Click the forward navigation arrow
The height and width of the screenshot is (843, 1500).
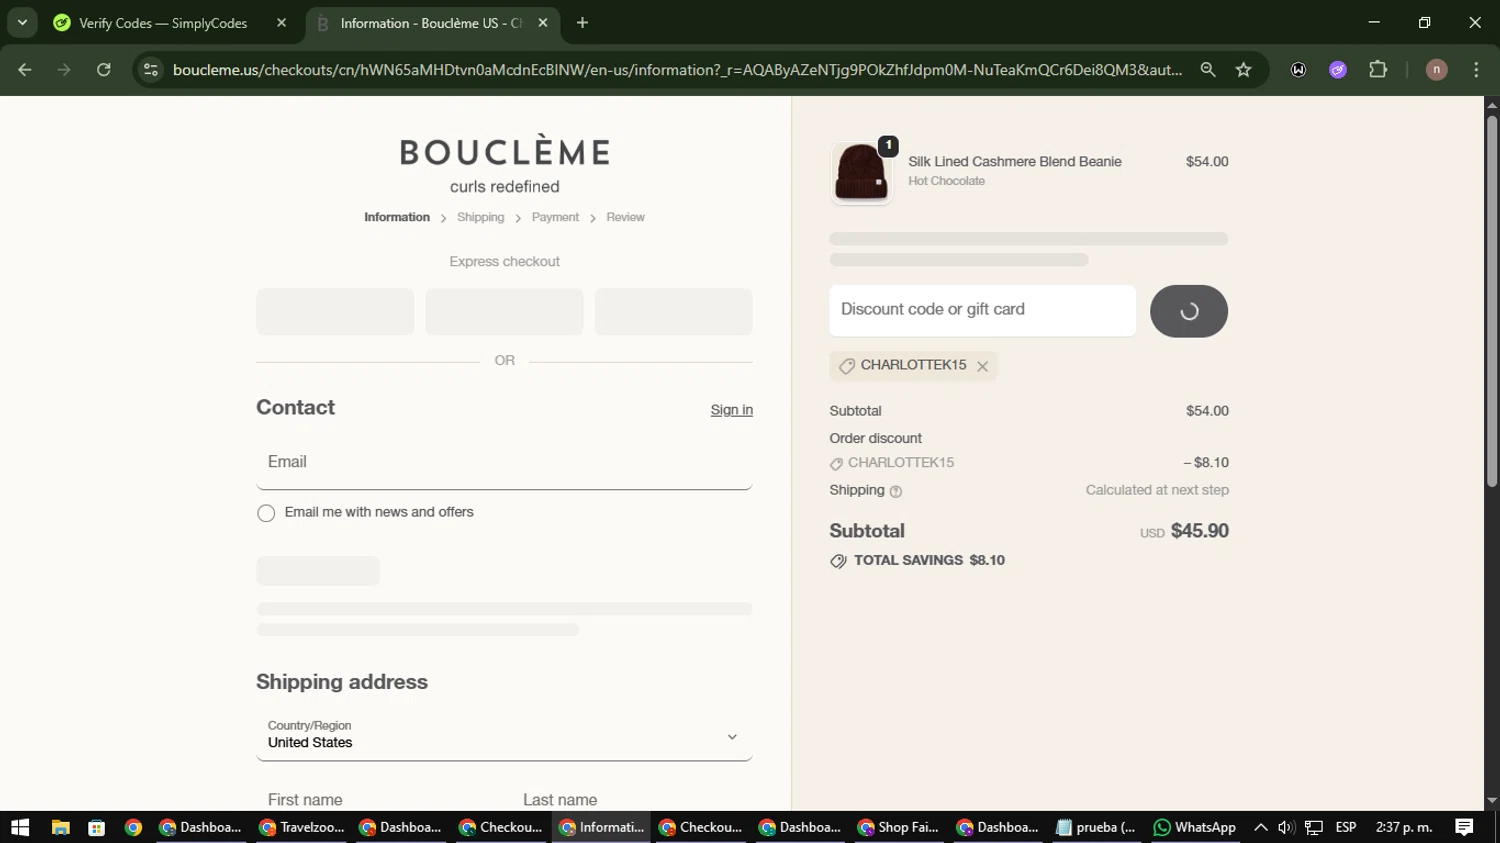pyautogui.click(x=64, y=70)
